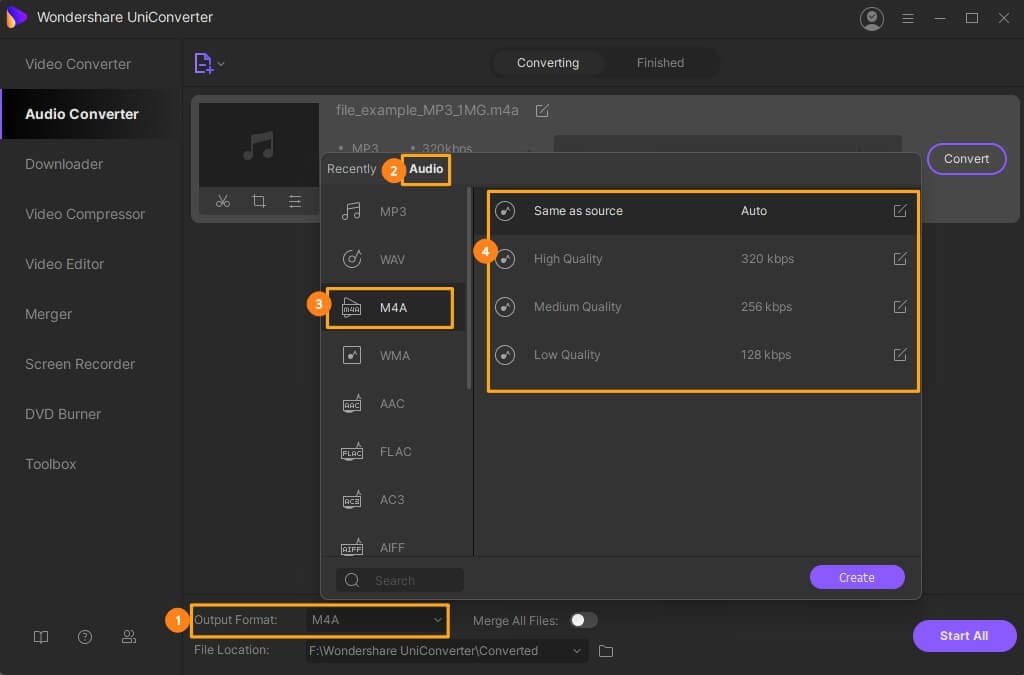Image resolution: width=1024 pixels, height=675 pixels.
Task: Open the user account icon
Action: click(871, 18)
